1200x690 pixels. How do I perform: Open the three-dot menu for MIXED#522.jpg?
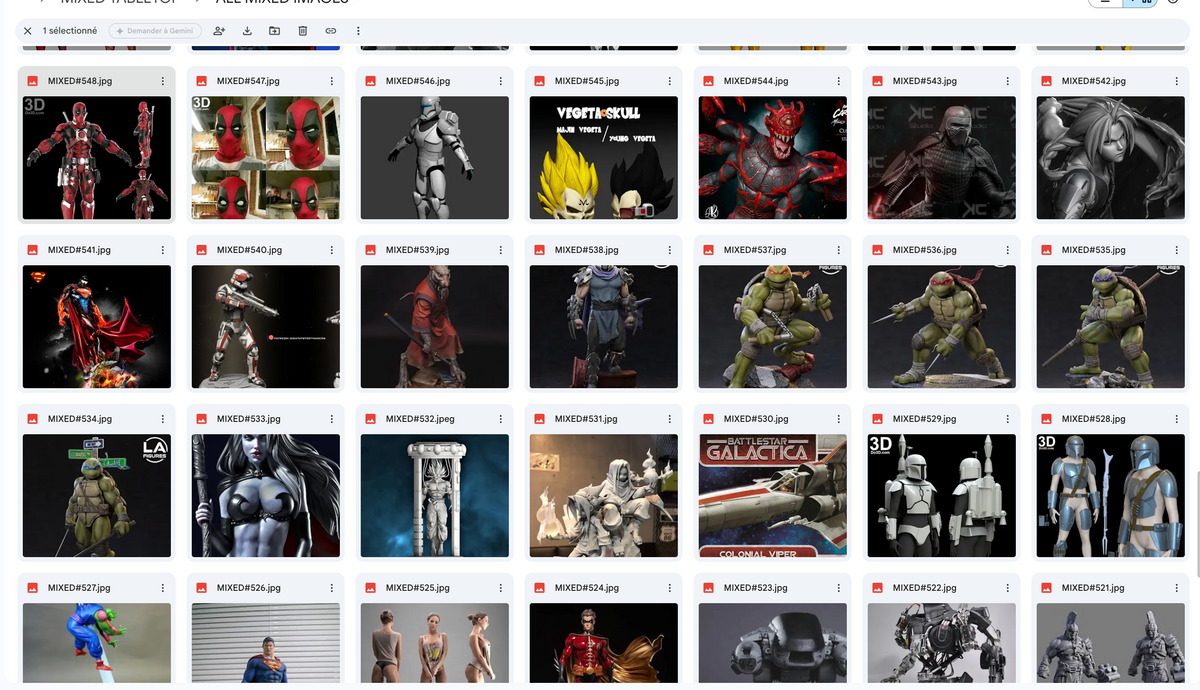pos(1008,588)
